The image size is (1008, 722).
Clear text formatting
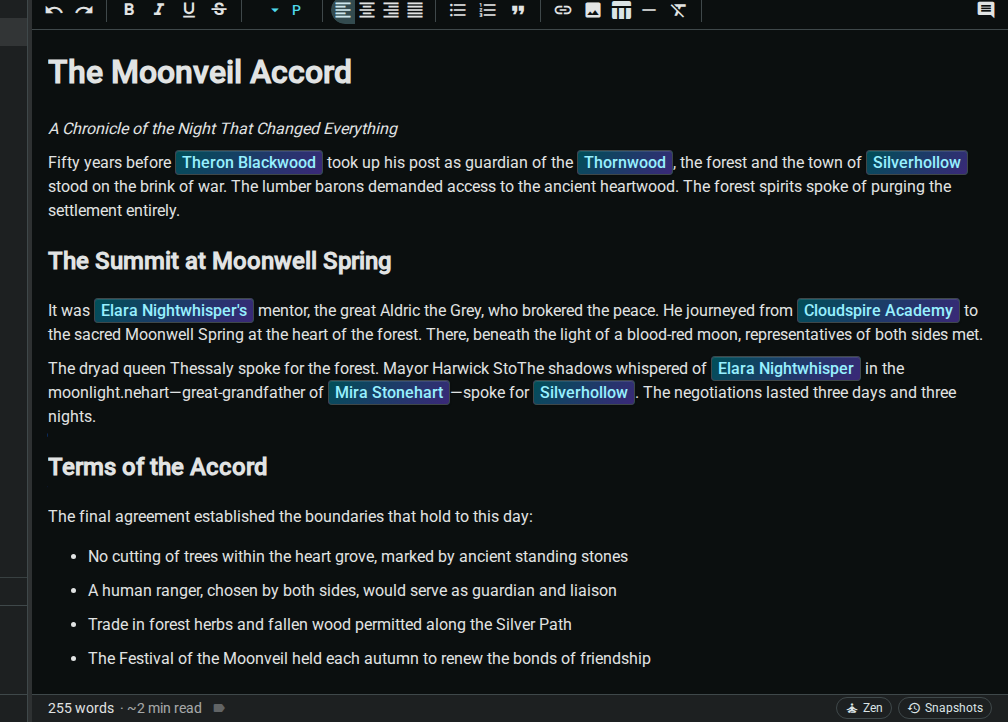678,10
